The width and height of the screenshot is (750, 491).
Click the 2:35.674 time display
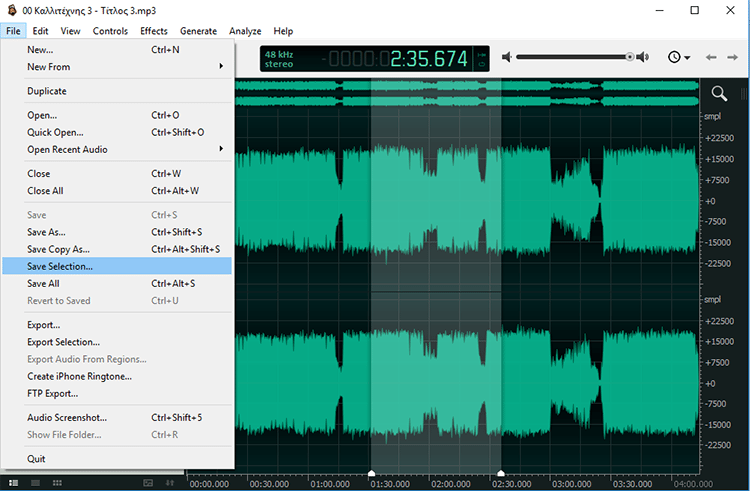(x=429, y=59)
